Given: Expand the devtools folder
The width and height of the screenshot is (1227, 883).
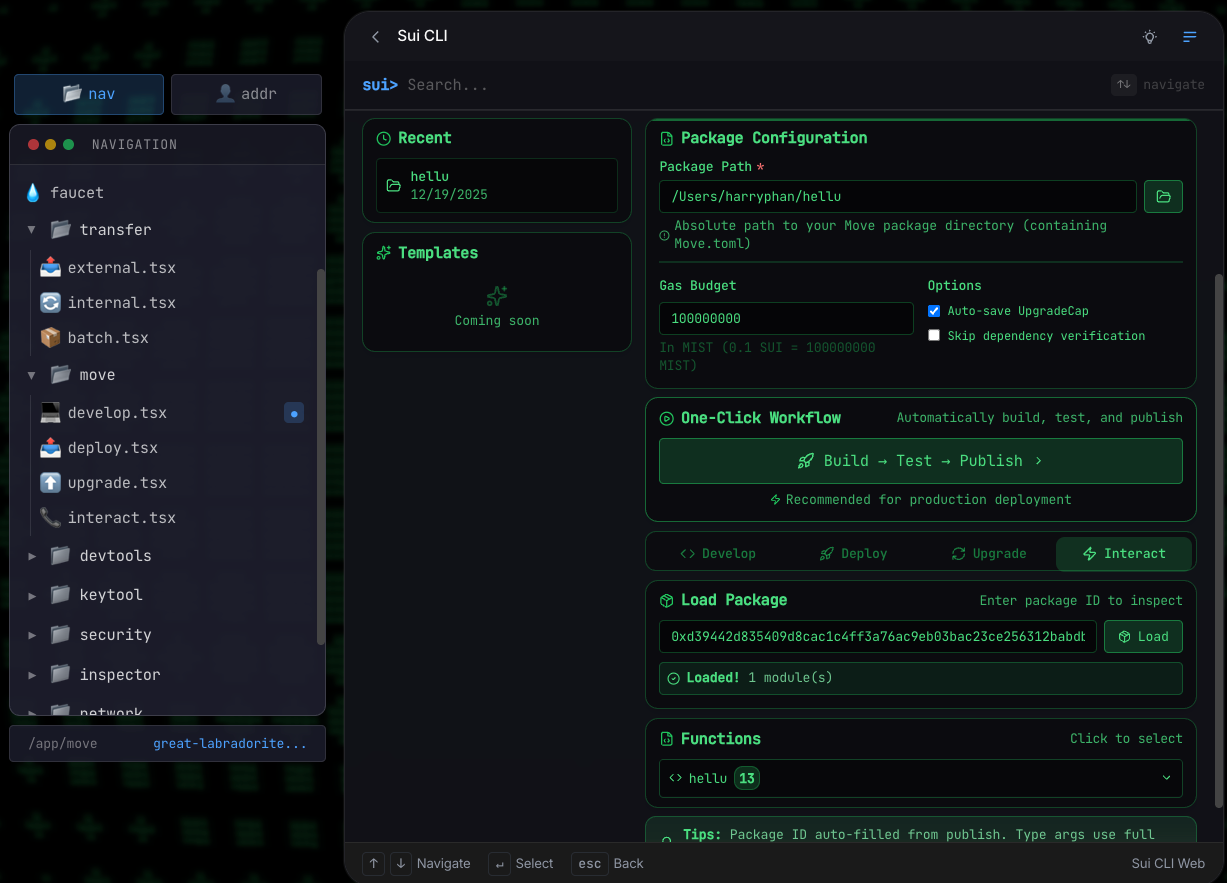Looking at the screenshot, I should click(x=31, y=555).
